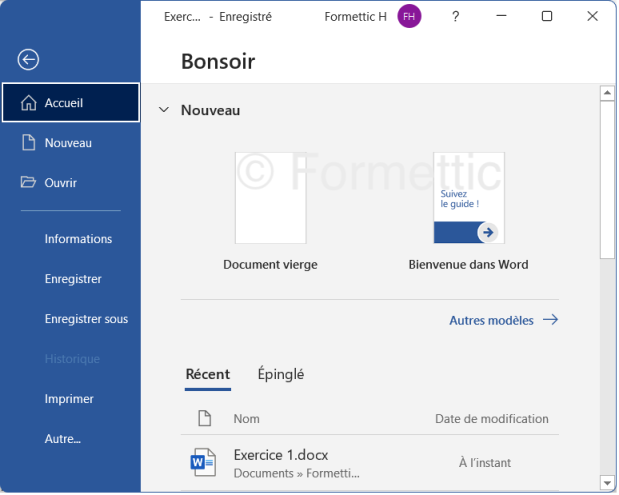Screen dimensions: 619x495
Task: Collapse the Nouveau section chevron
Action: (x=164, y=110)
